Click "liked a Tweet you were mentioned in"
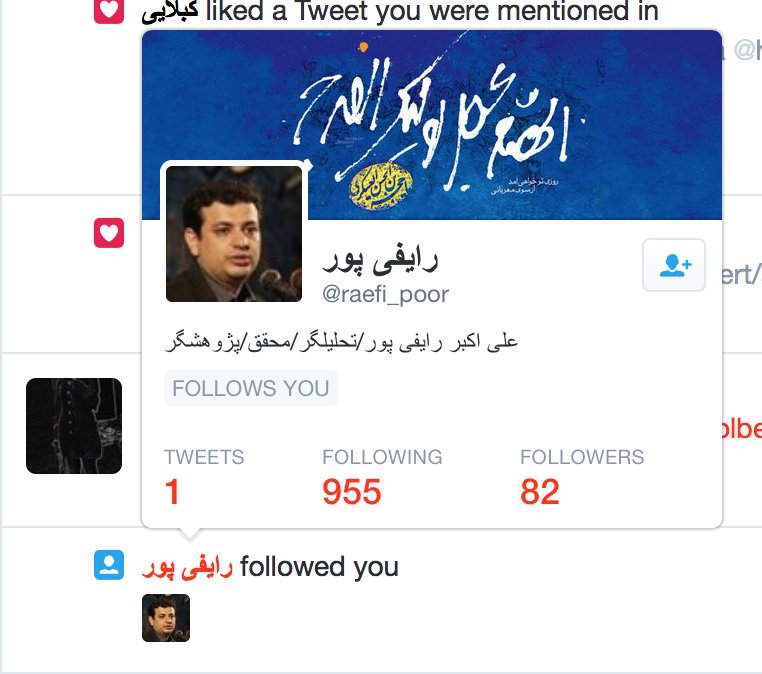The width and height of the screenshot is (762, 674). (x=432, y=11)
